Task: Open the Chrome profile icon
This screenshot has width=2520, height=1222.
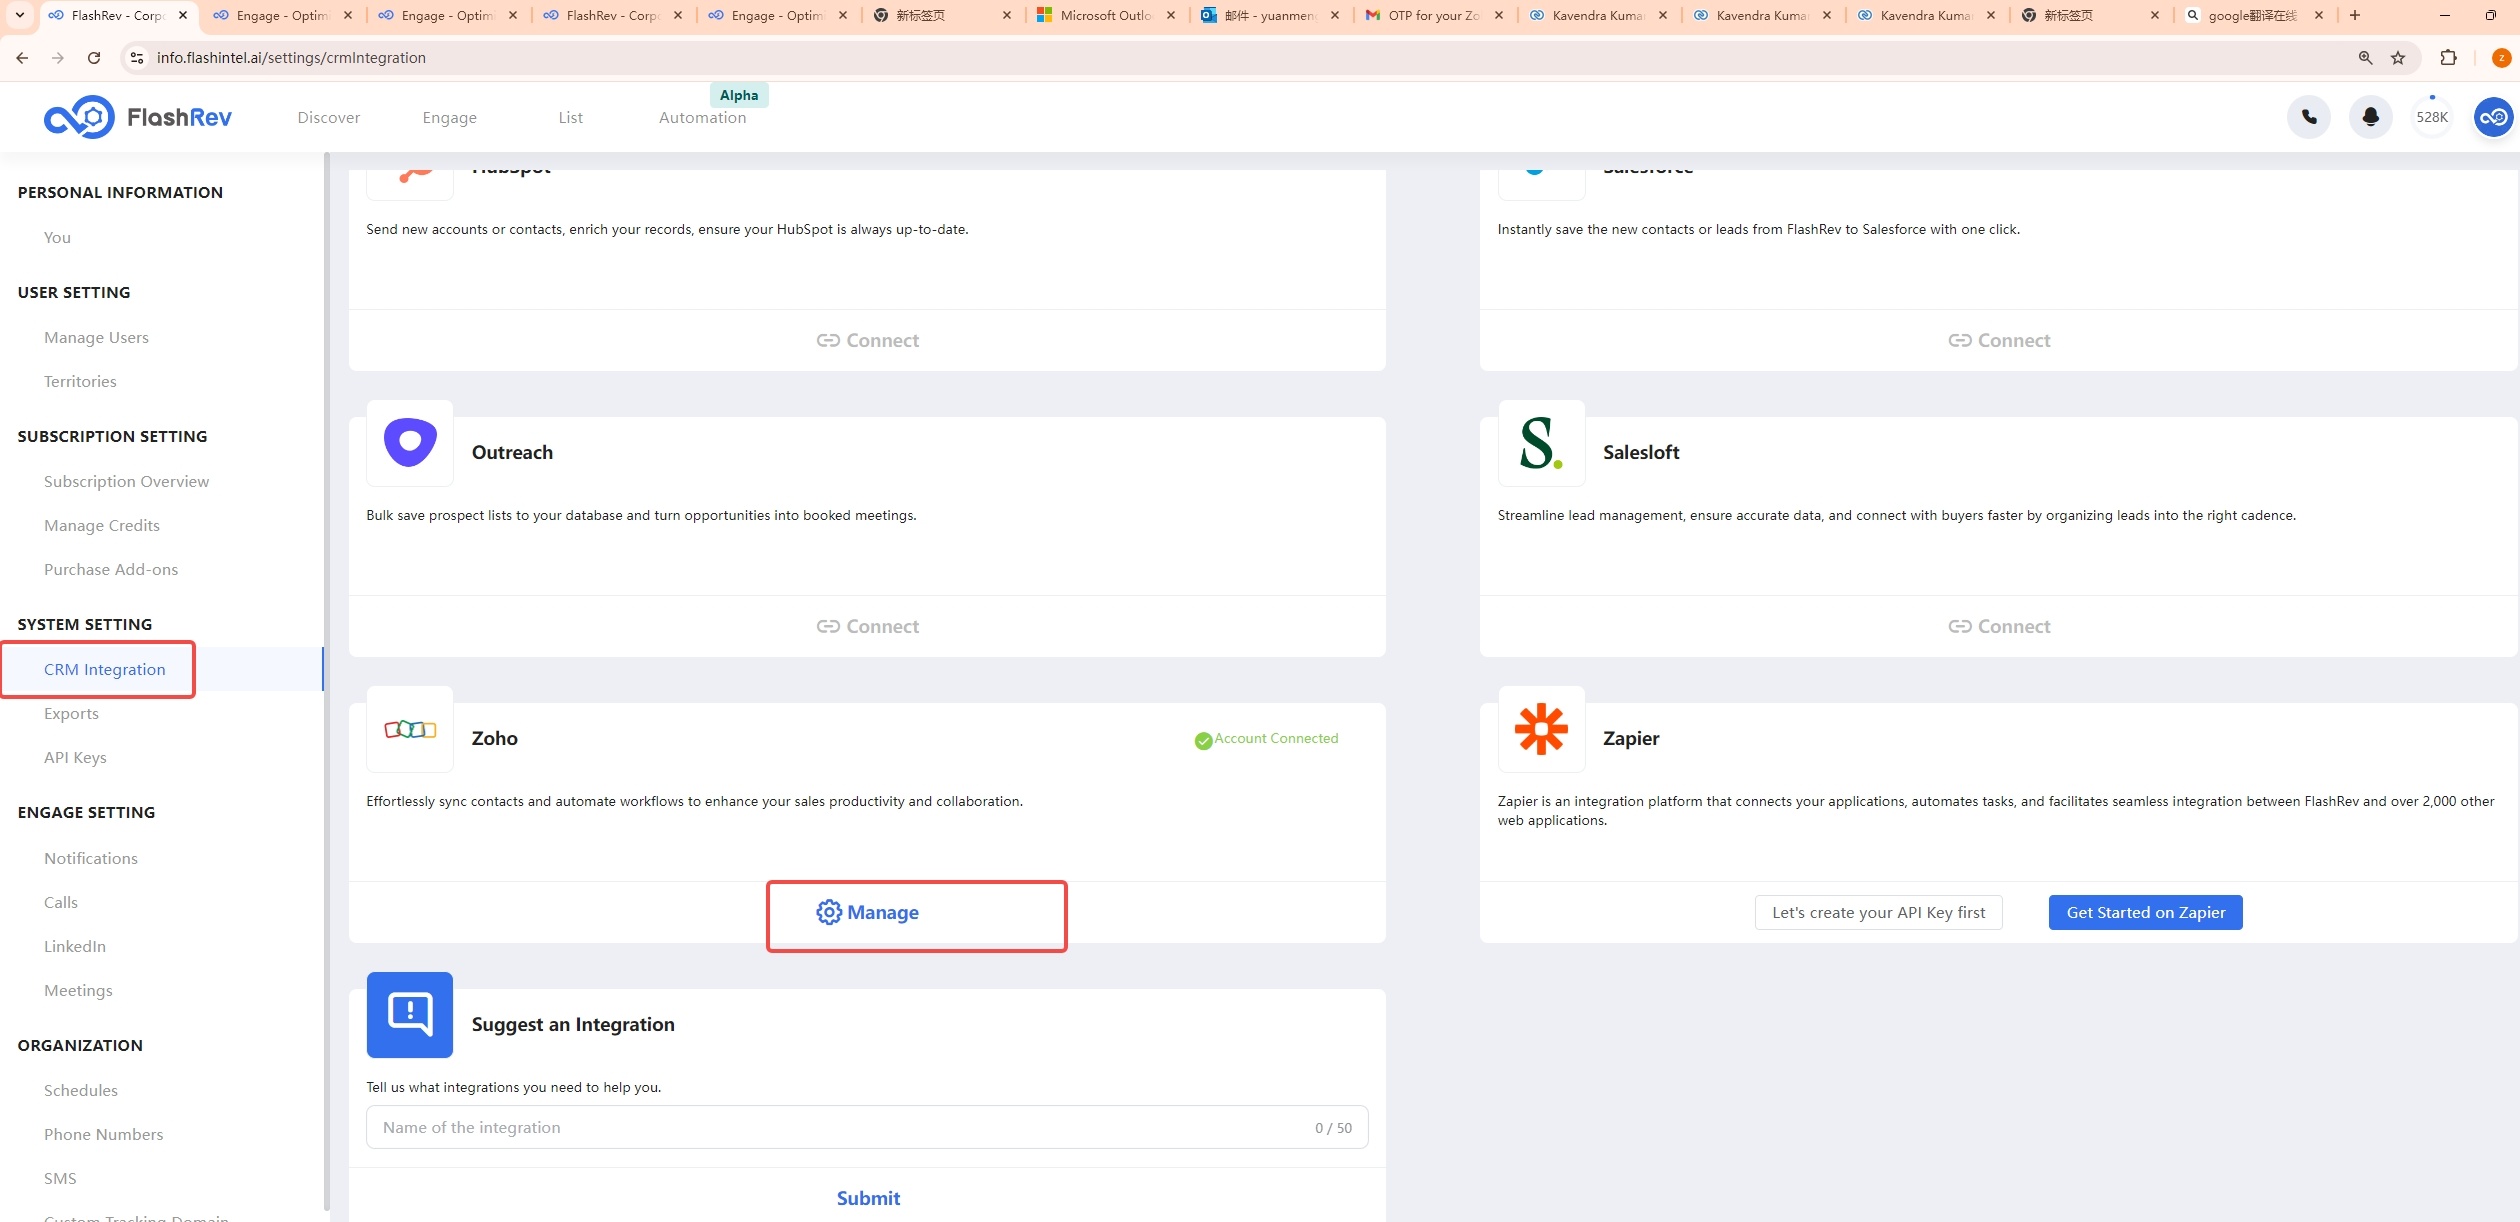Action: pyautogui.click(x=2501, y=58)
